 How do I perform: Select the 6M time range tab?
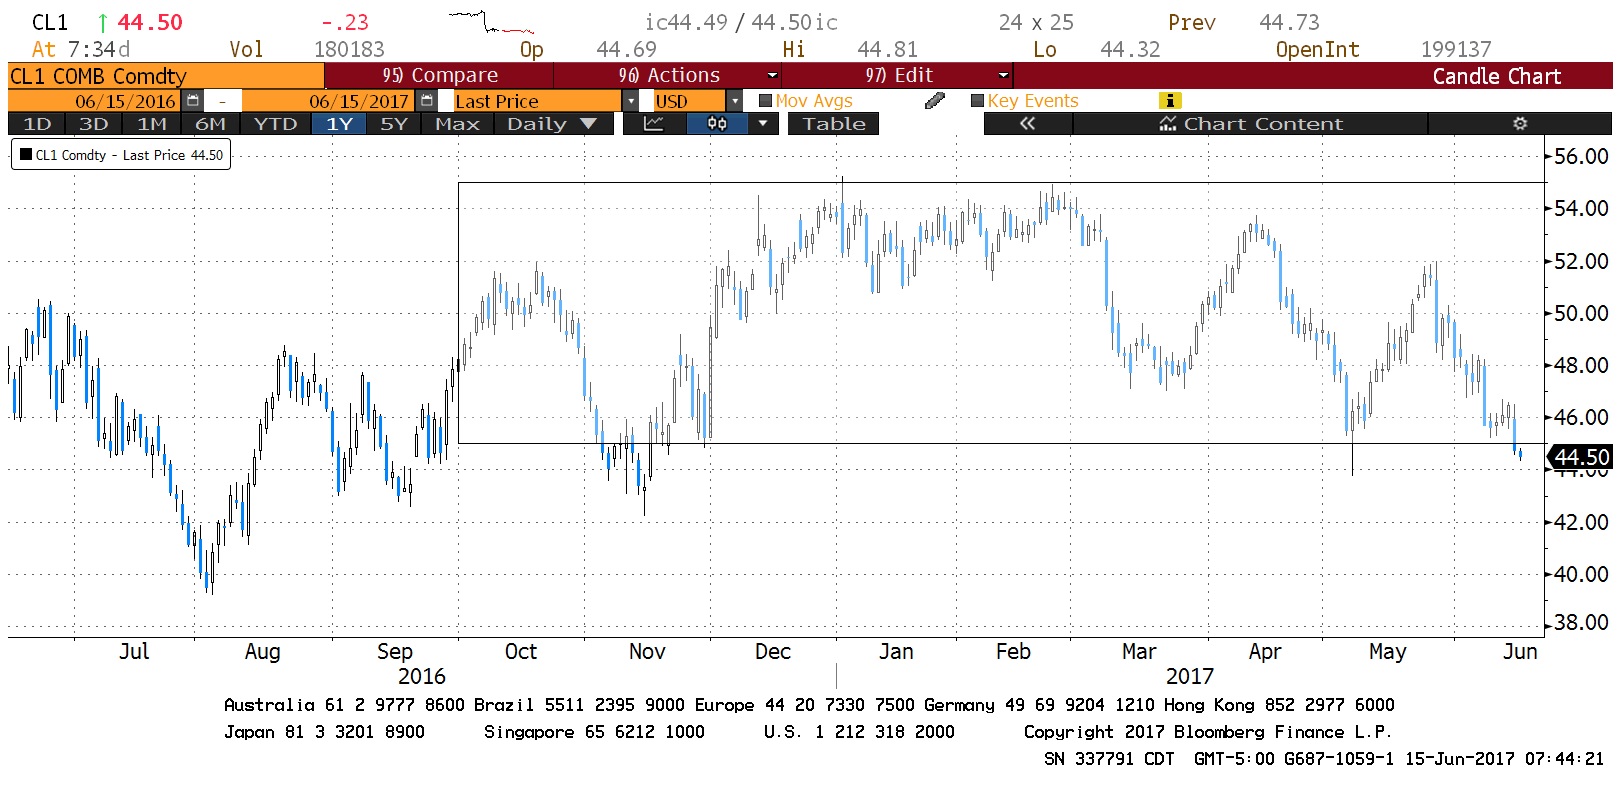point(210,124)
